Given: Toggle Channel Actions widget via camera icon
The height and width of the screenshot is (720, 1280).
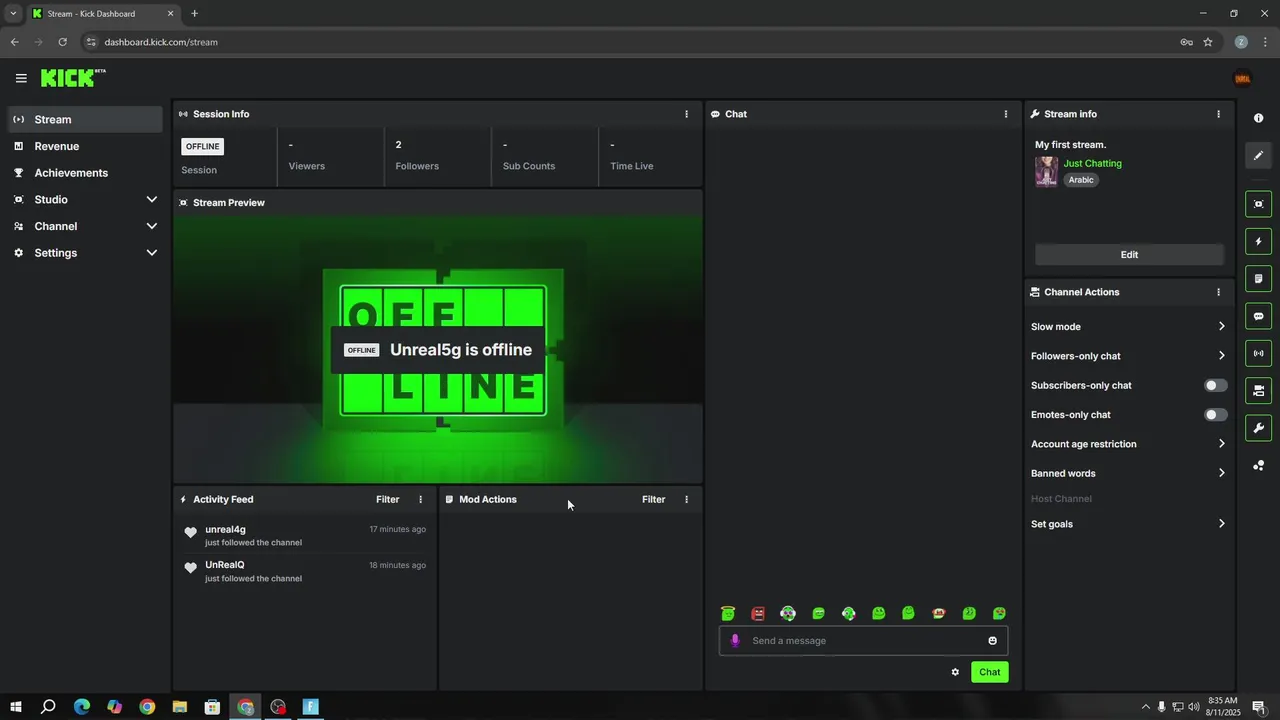Looking at the screenshot, I should (x=1258, y=390).
